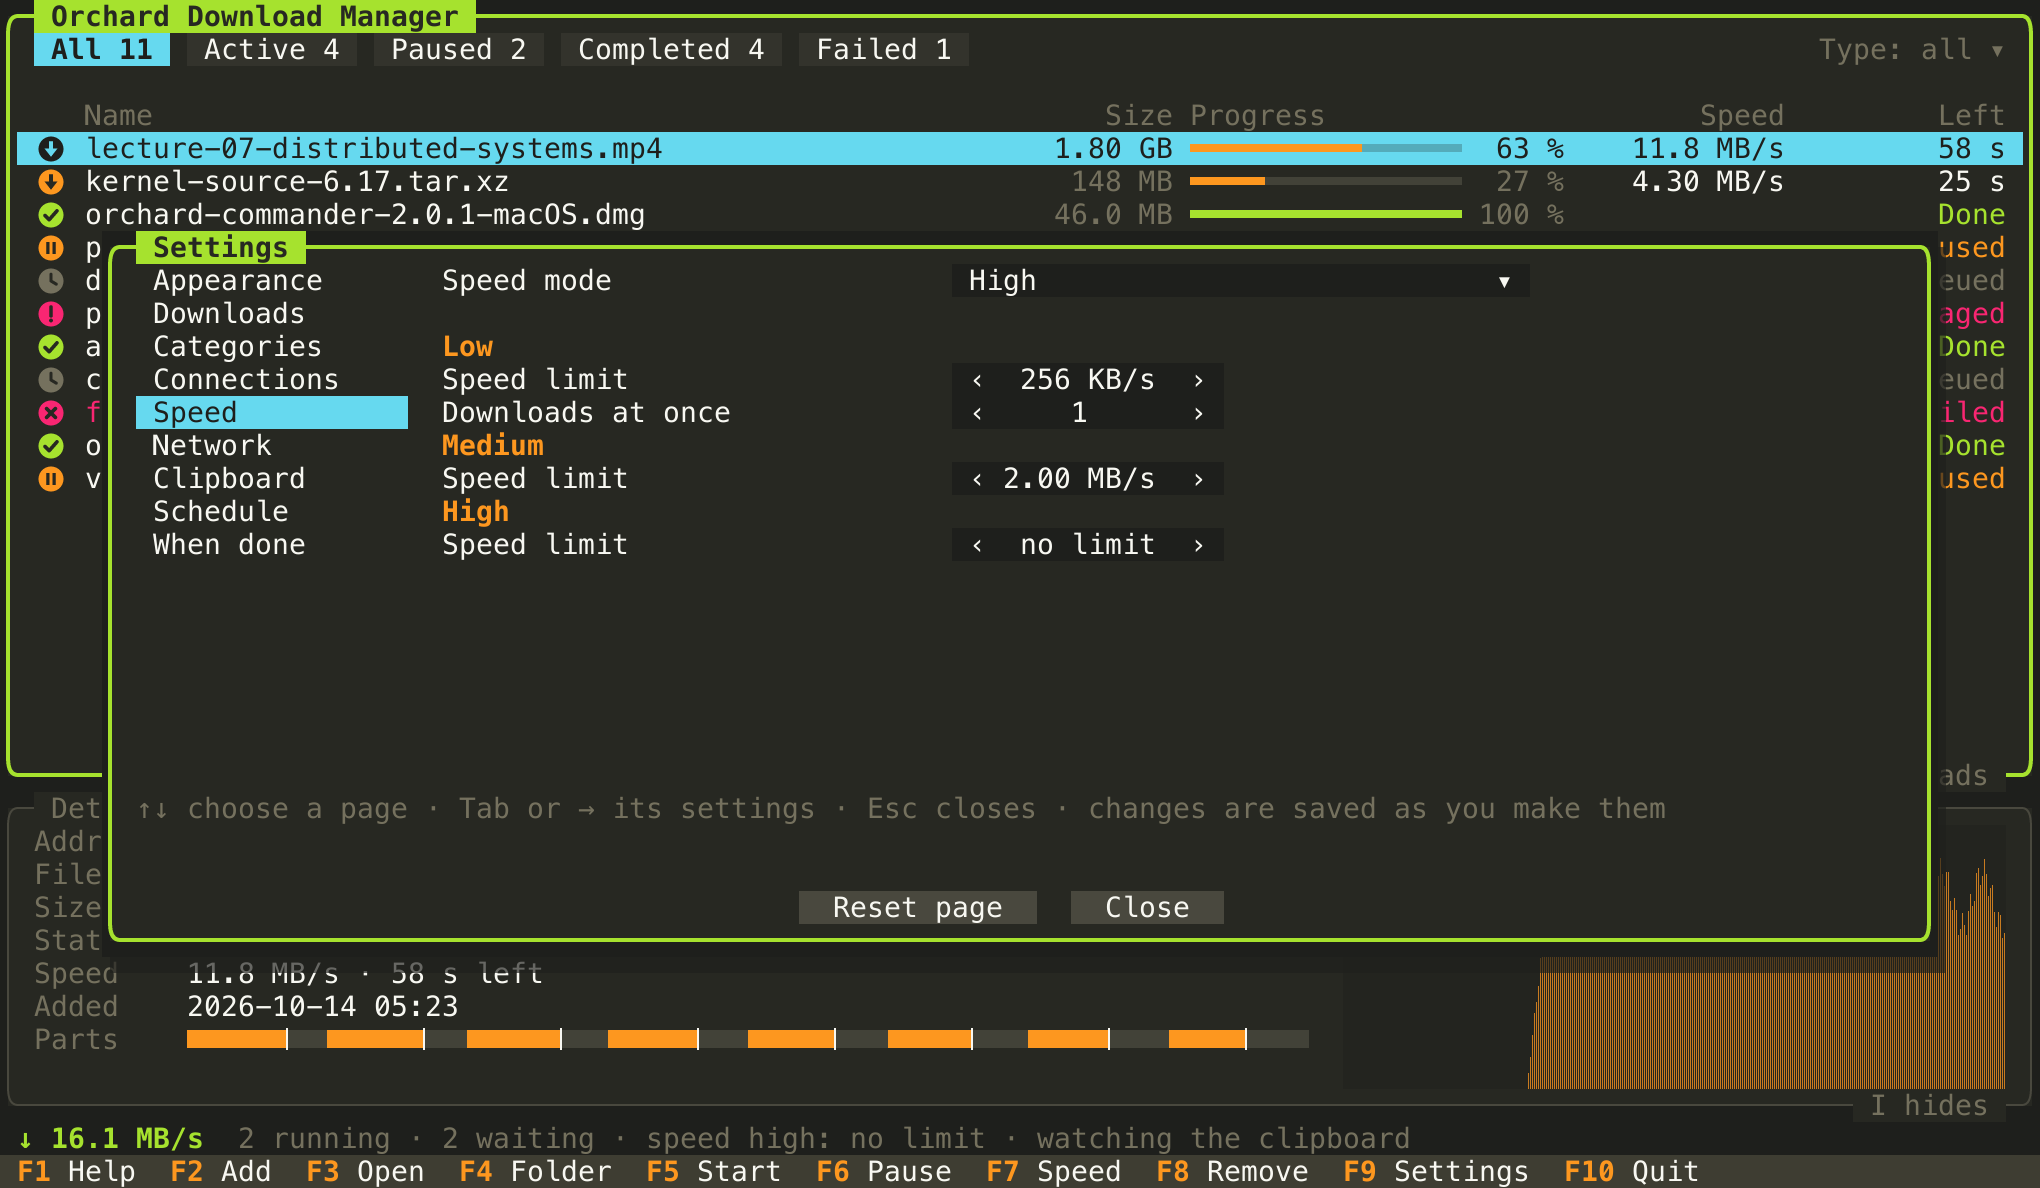Open the When done settings page

pyautogui.click(x=272, y=545)
